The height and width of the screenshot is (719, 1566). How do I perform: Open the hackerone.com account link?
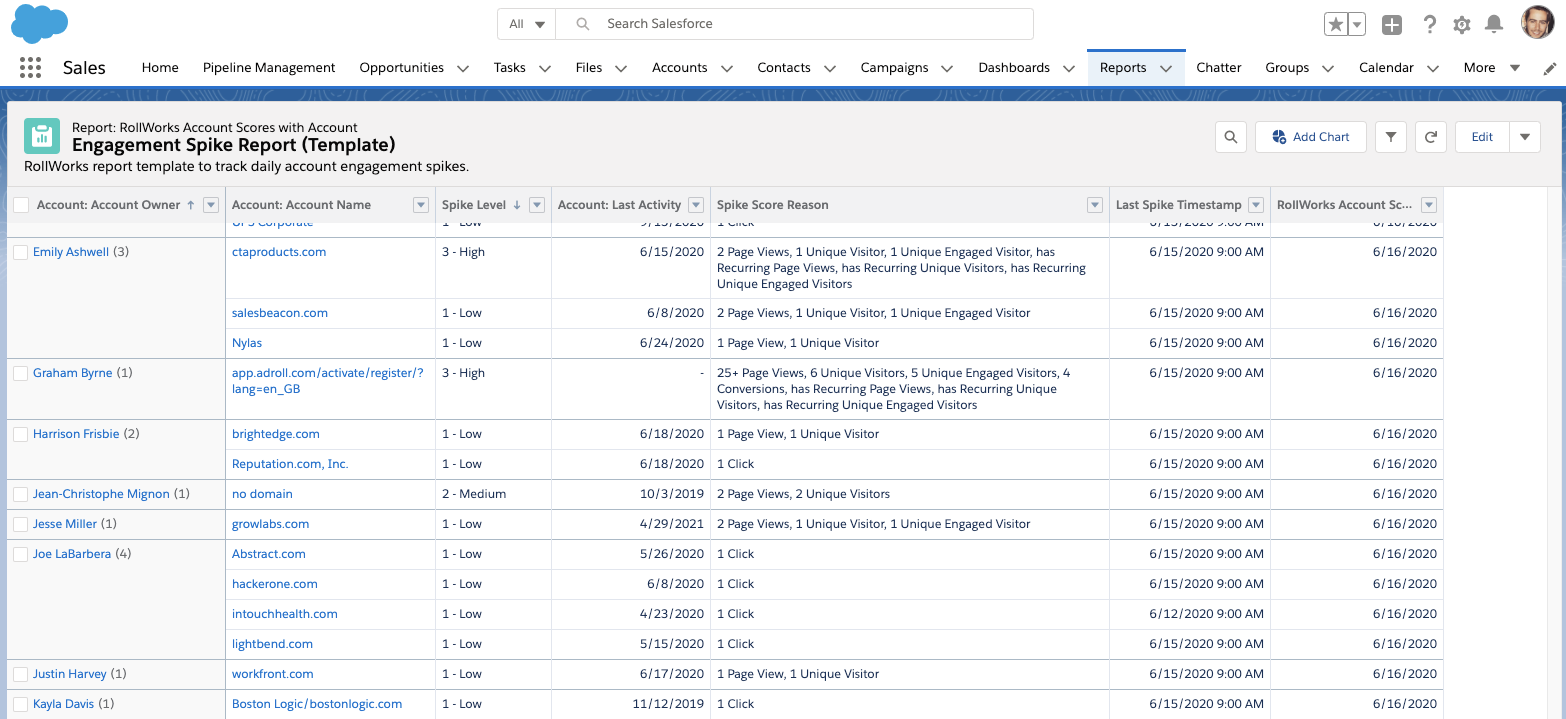coord(275,584)
